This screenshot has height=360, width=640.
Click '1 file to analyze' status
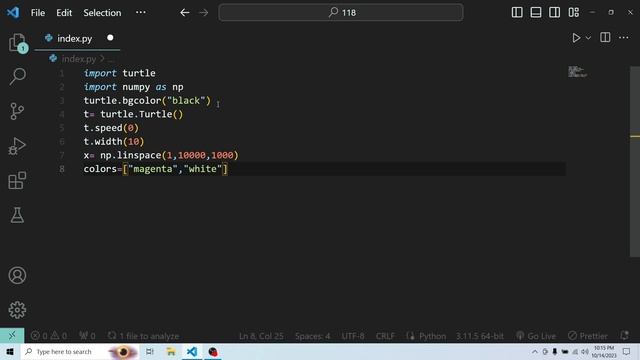pos(143,336)
